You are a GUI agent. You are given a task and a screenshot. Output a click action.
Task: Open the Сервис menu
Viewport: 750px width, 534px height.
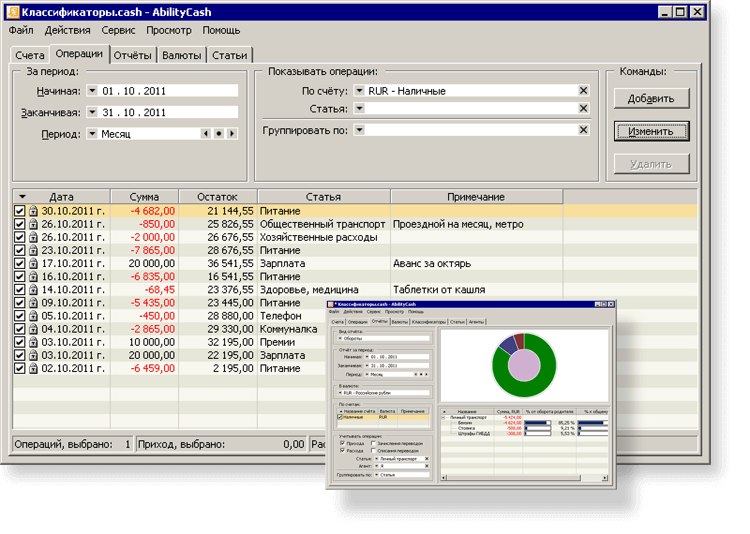[118, 30]
